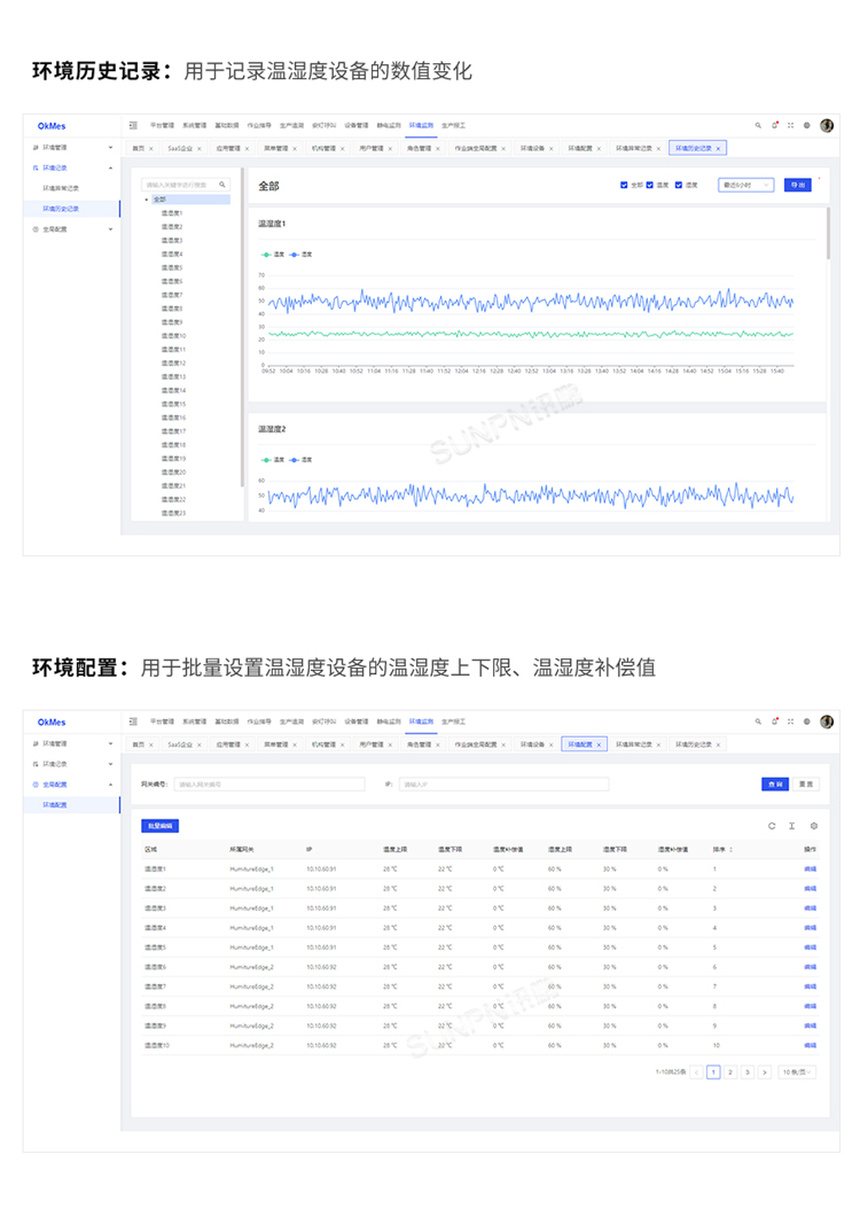Open theme settings gear in 环境历史记录 screenshot header
The height and width of the screenshot is (1217, 860).
(807, 126)
